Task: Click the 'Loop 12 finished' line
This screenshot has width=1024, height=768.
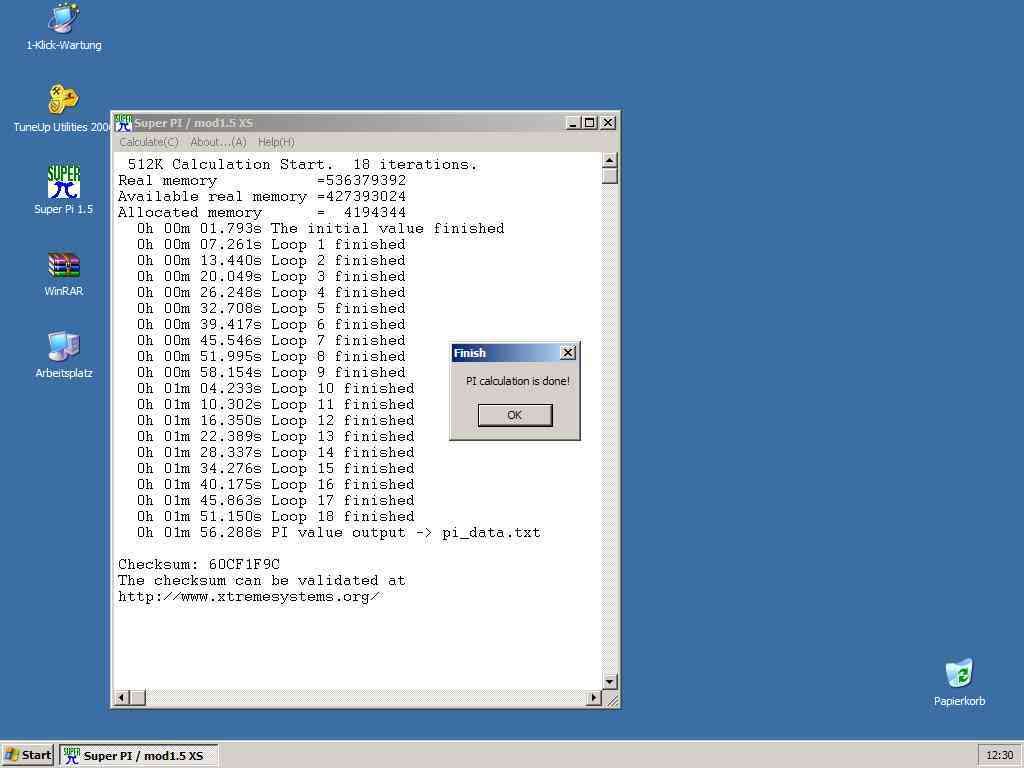Action: (276, 421)
